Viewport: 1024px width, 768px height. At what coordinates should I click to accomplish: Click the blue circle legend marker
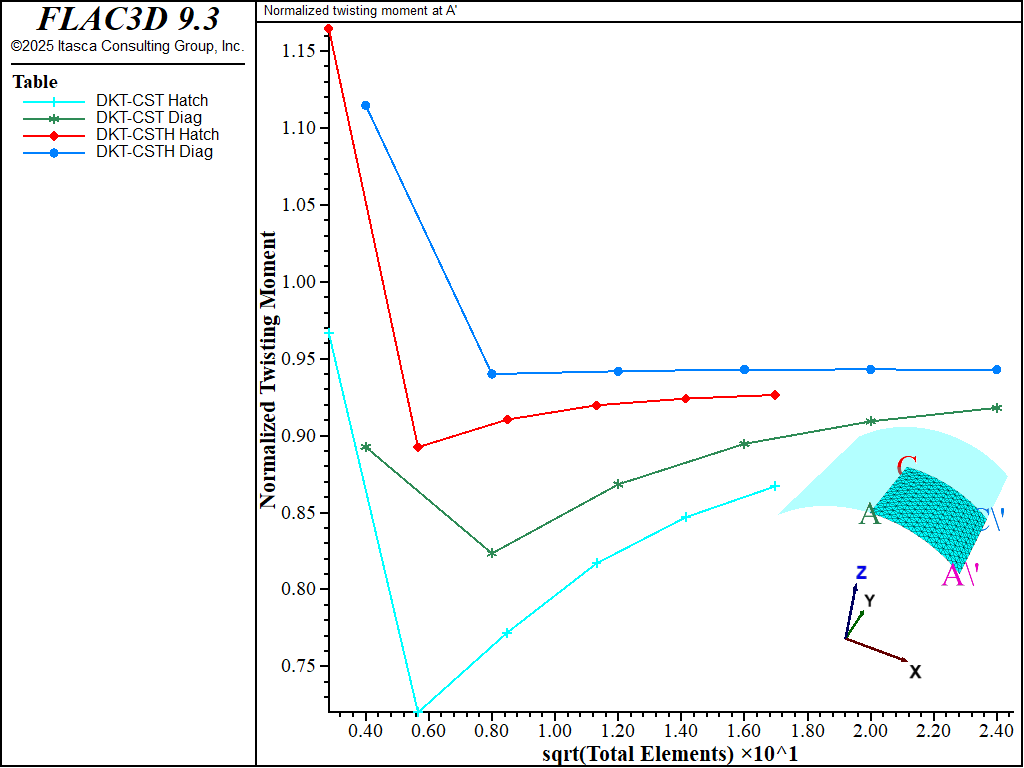click(x=55, y=152)
